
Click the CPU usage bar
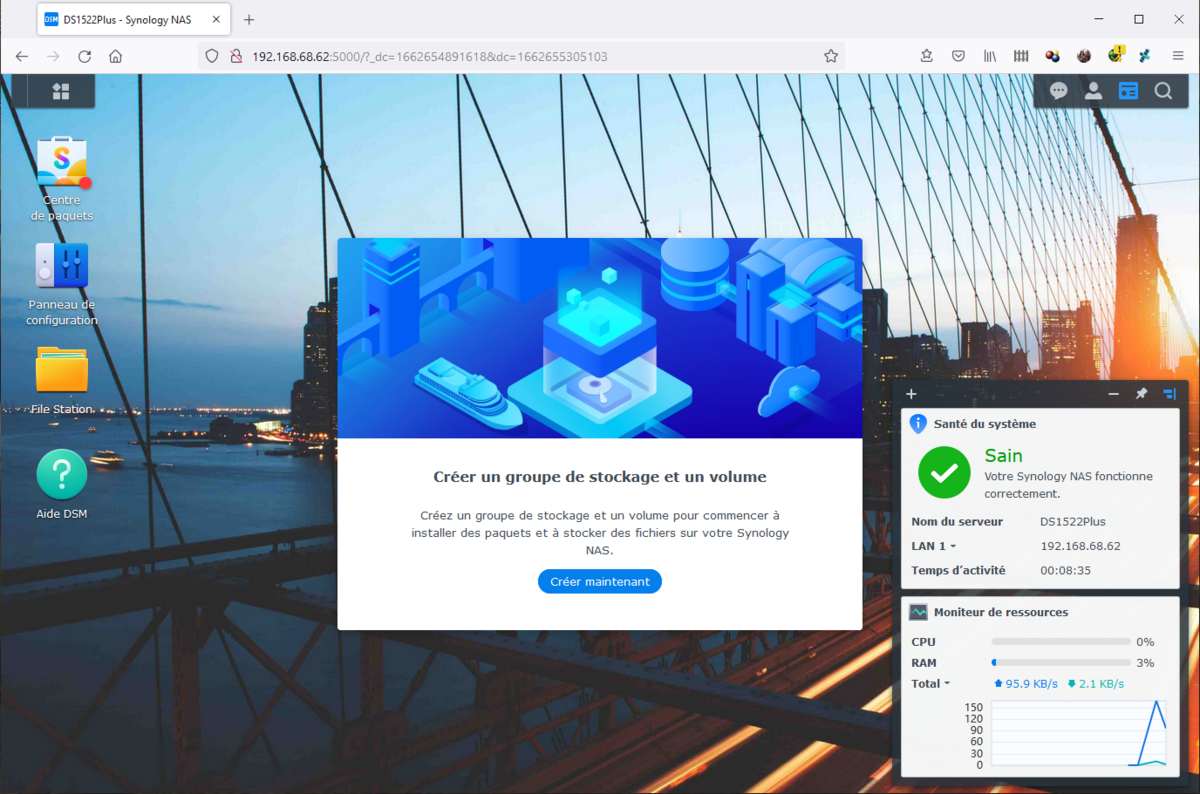(1061, 642)
